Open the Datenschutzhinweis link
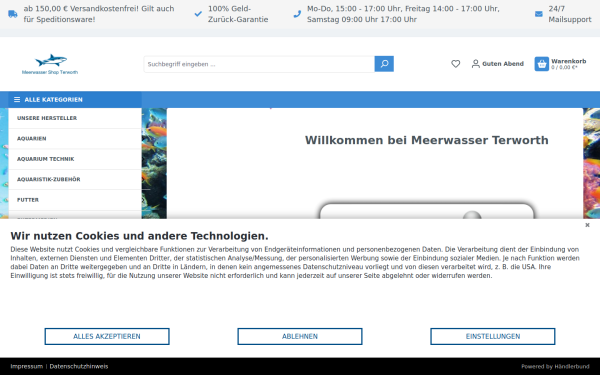 [79, 366]
